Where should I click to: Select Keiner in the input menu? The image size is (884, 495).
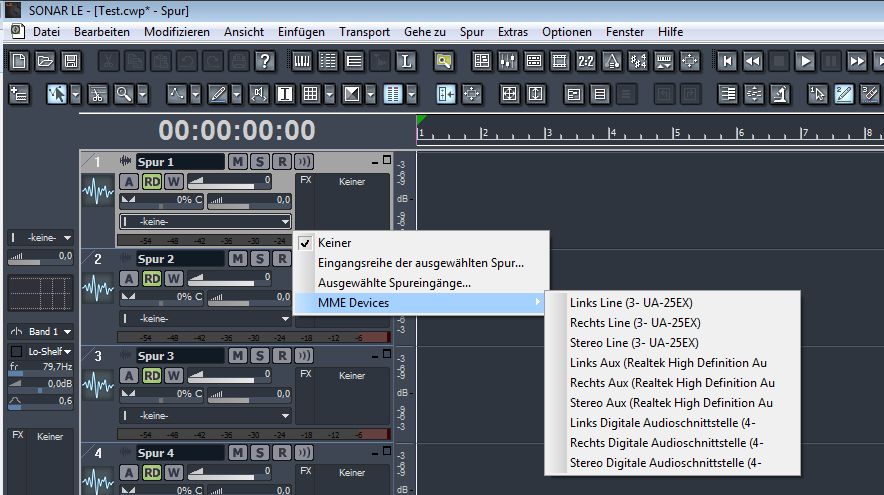pos(421,243)
